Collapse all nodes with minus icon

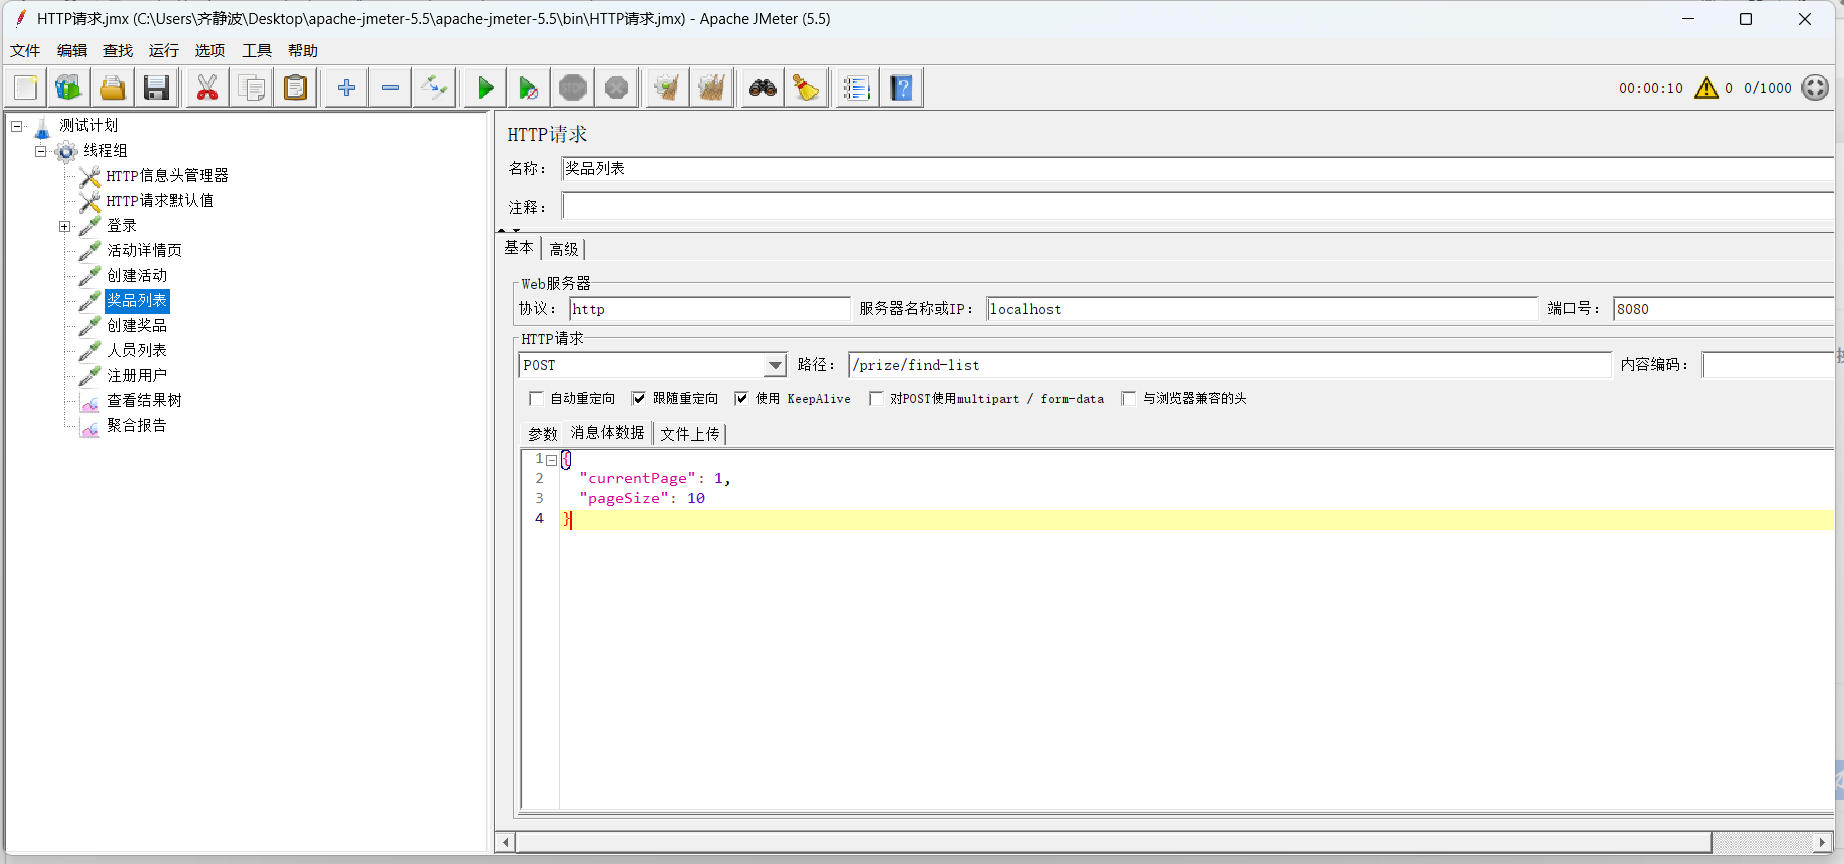(x=390, y=88)
